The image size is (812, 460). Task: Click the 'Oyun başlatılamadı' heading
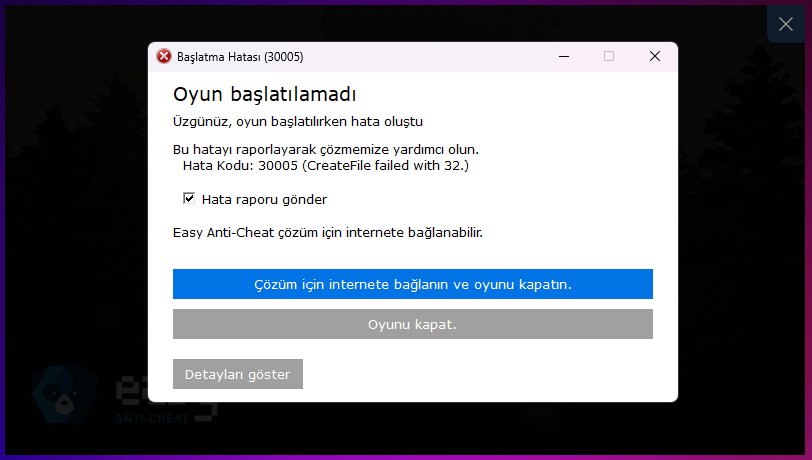pyautogui.click(x=265, y=94)
